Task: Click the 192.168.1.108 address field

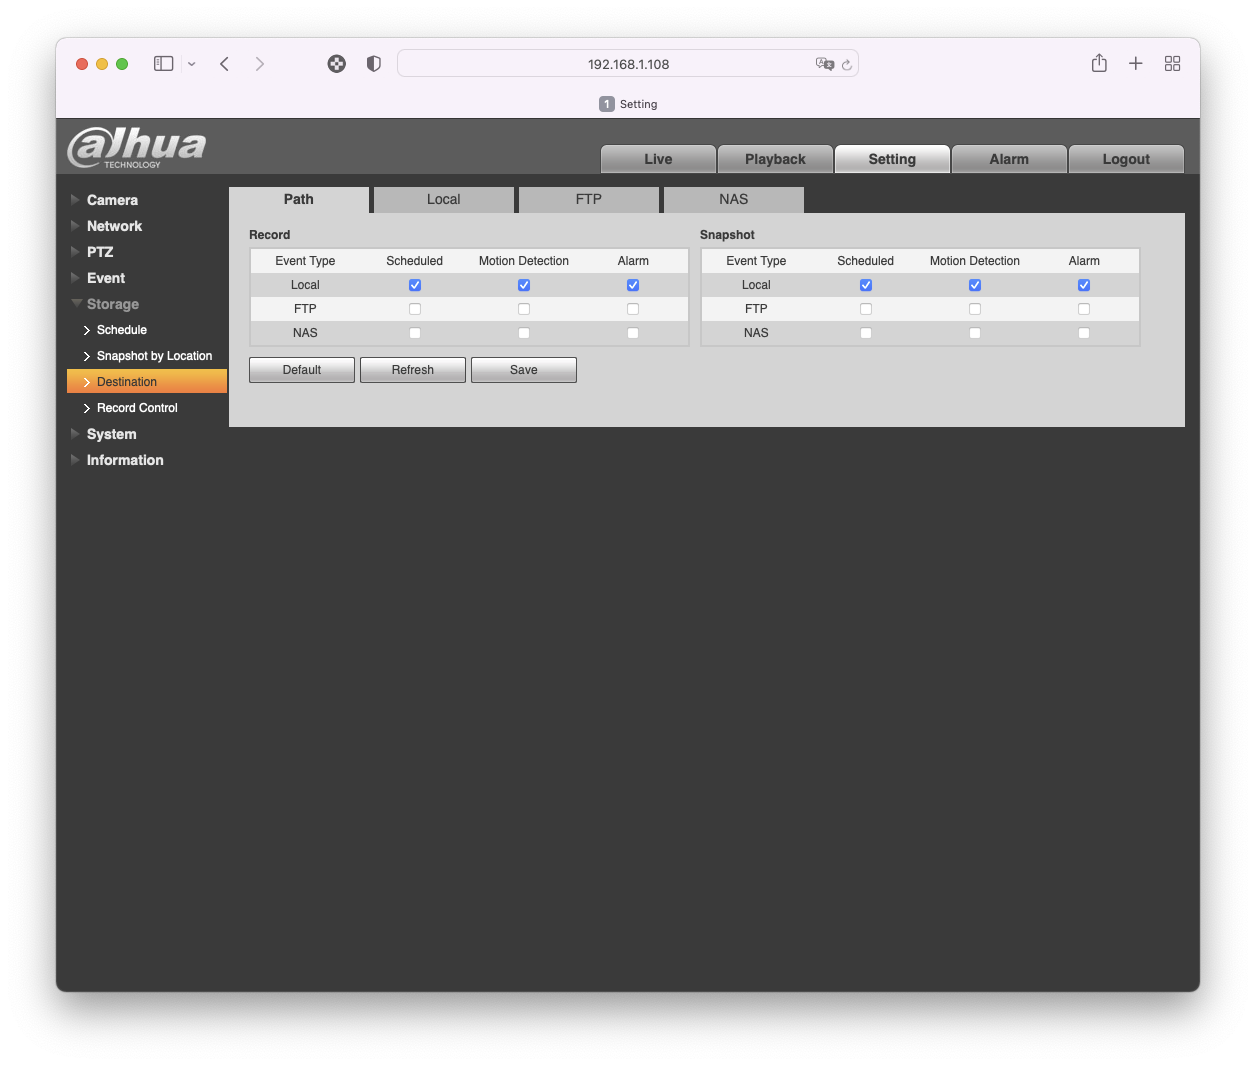Action: pos(628,64)
